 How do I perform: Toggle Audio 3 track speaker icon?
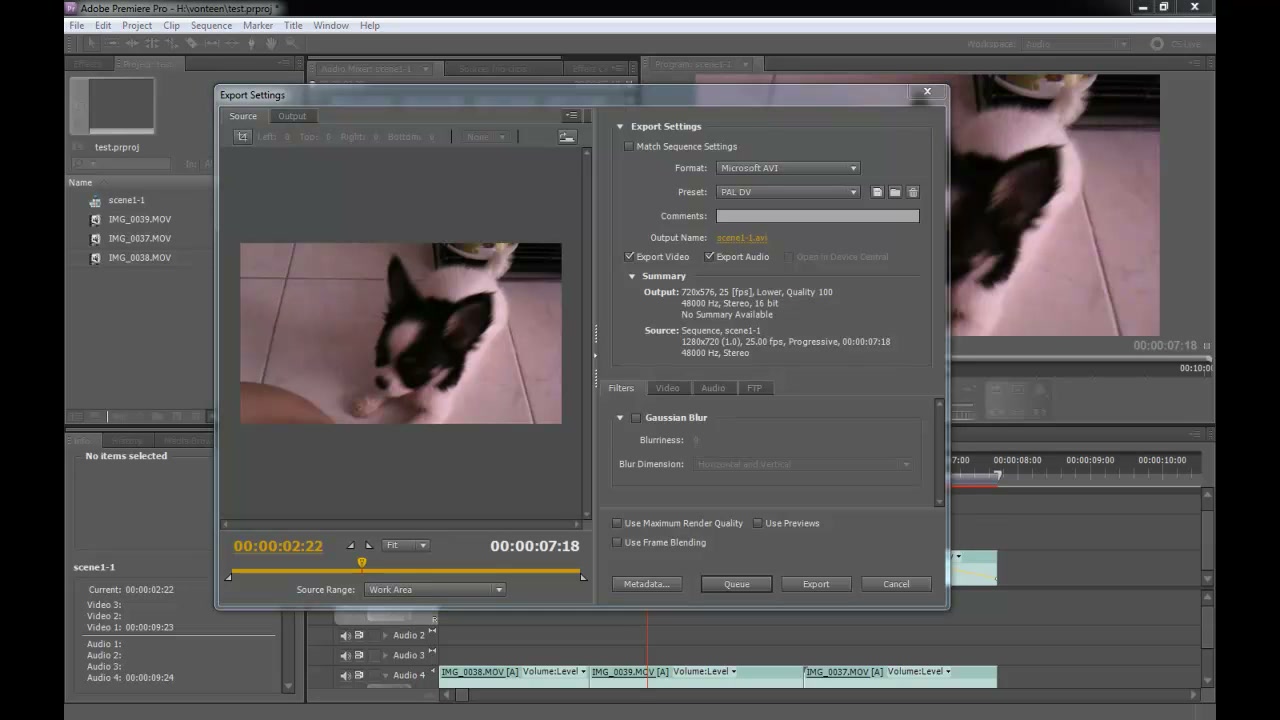345,656
